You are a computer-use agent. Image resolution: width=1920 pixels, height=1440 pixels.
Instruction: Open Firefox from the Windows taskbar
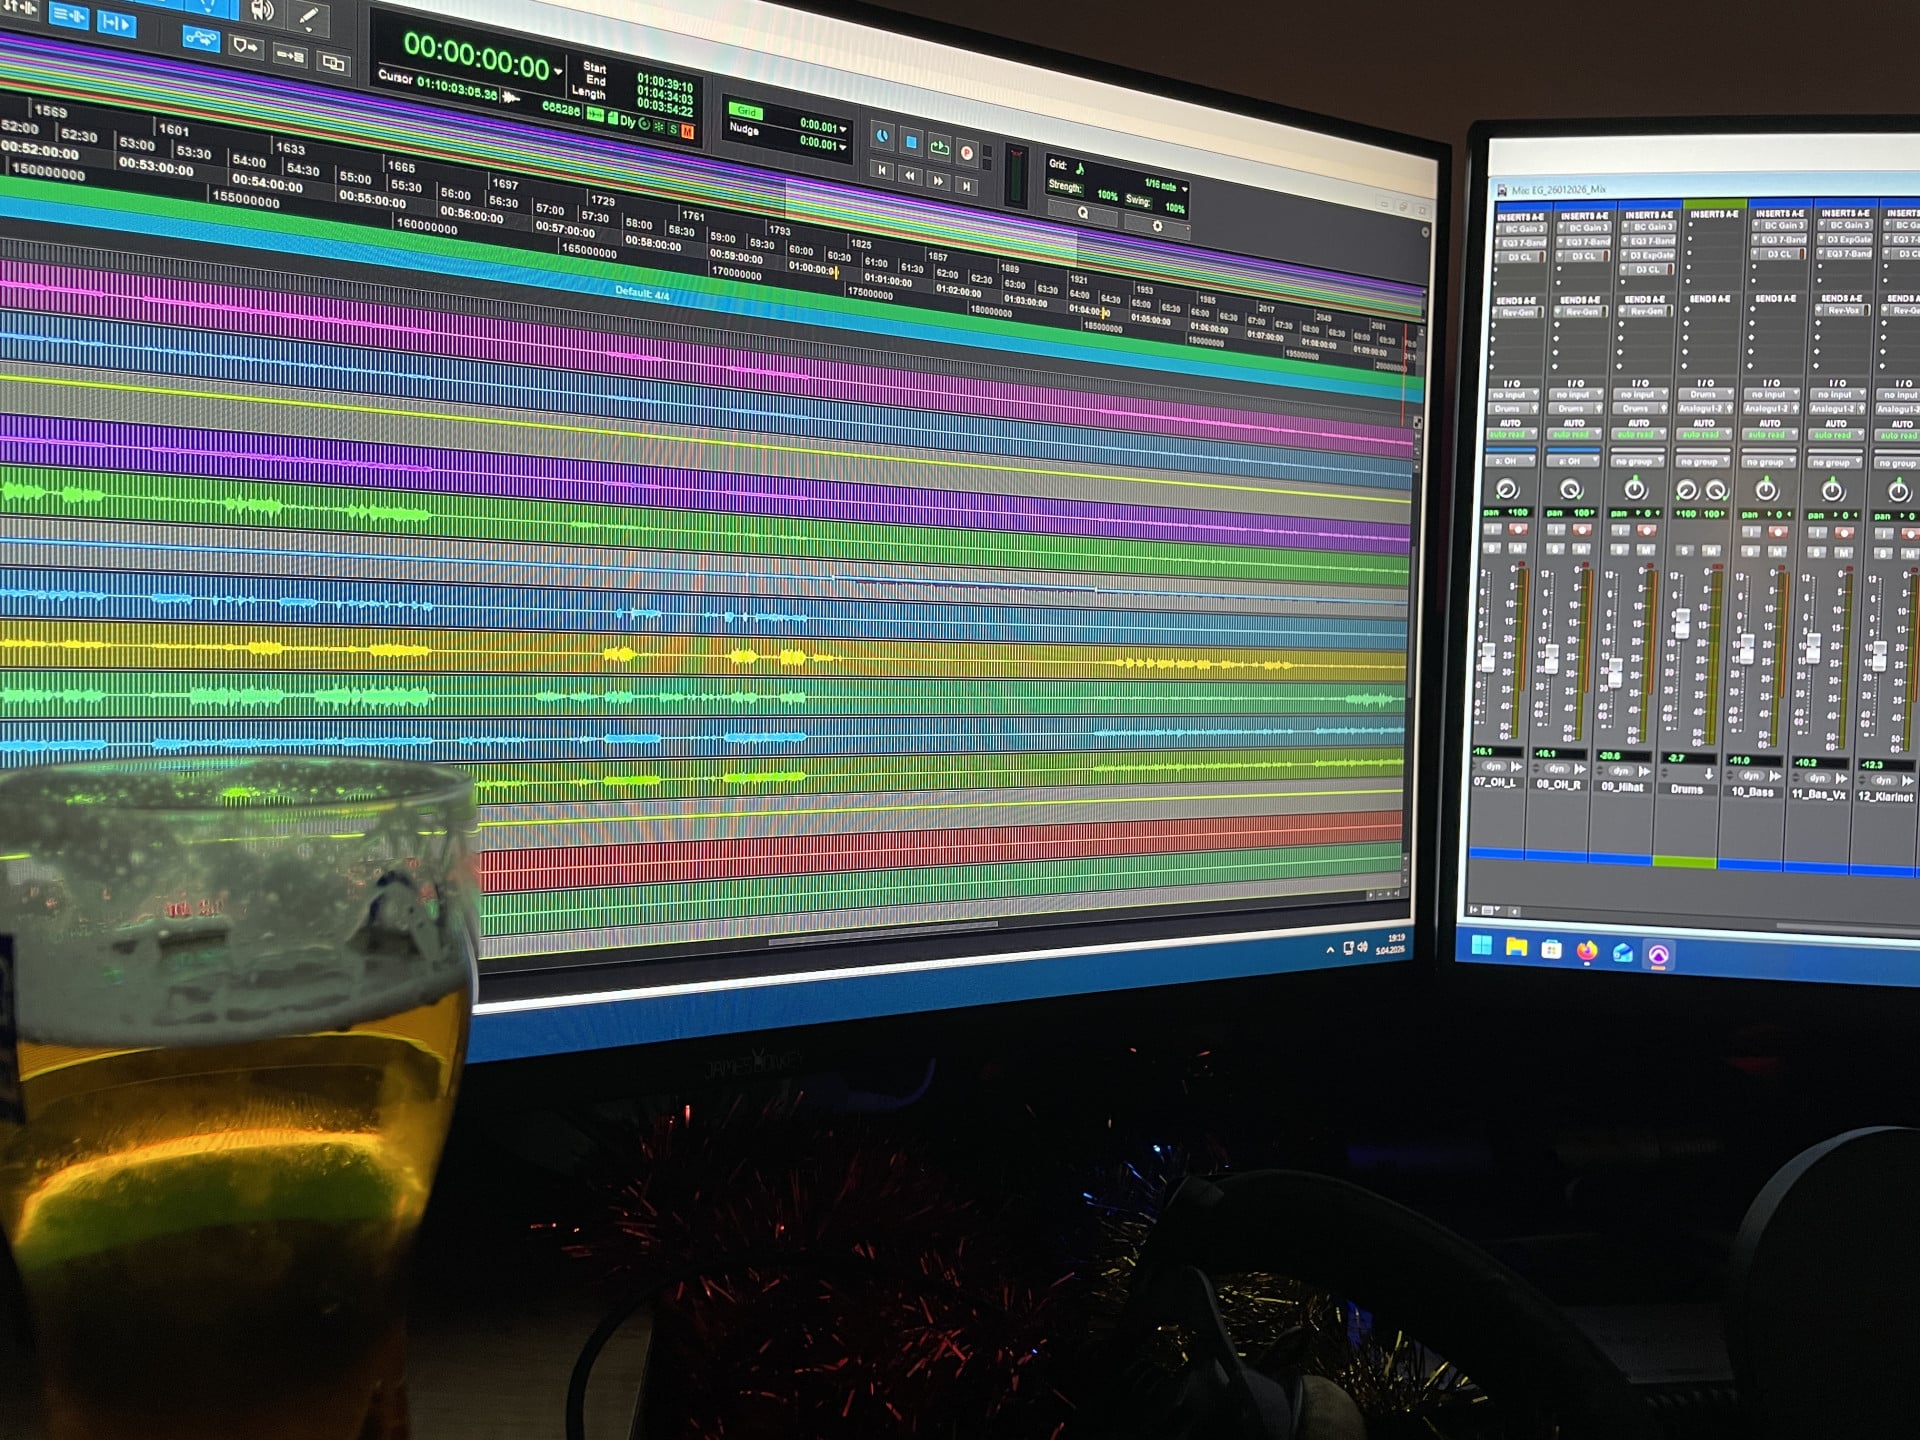coord(1587,951)
